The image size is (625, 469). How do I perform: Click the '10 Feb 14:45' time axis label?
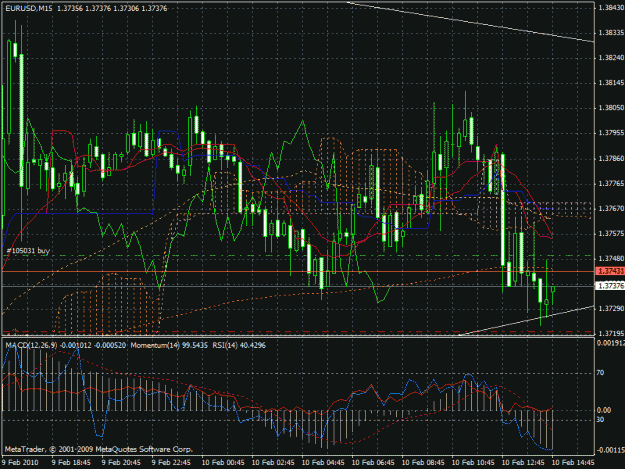[573, 462]
